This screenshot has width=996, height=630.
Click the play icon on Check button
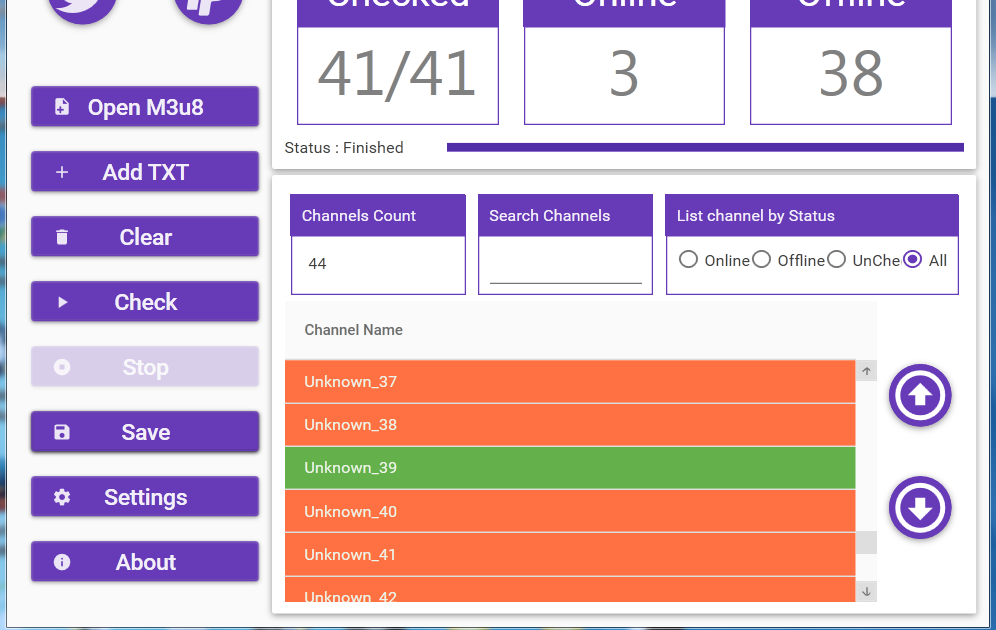(62, 301)
